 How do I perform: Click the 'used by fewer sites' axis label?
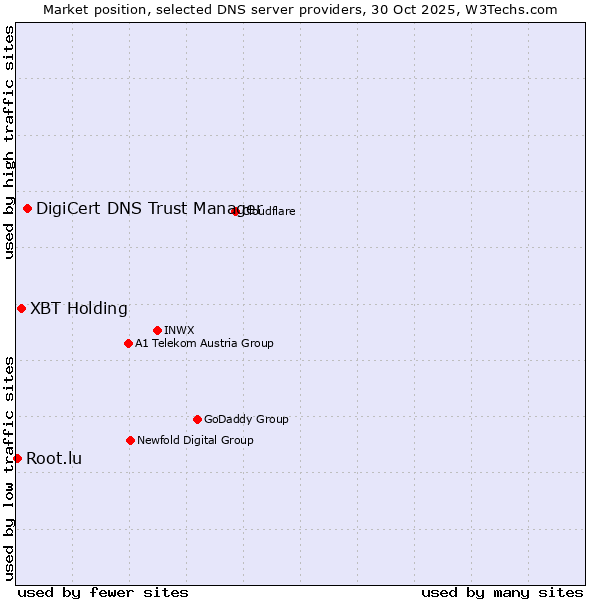[x=103, y=592]
